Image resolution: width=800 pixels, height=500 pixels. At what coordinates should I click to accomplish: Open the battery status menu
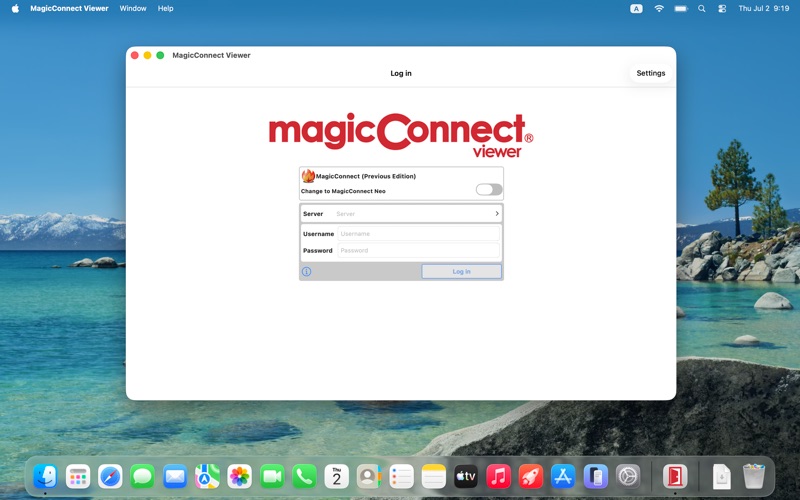[681, 8]
